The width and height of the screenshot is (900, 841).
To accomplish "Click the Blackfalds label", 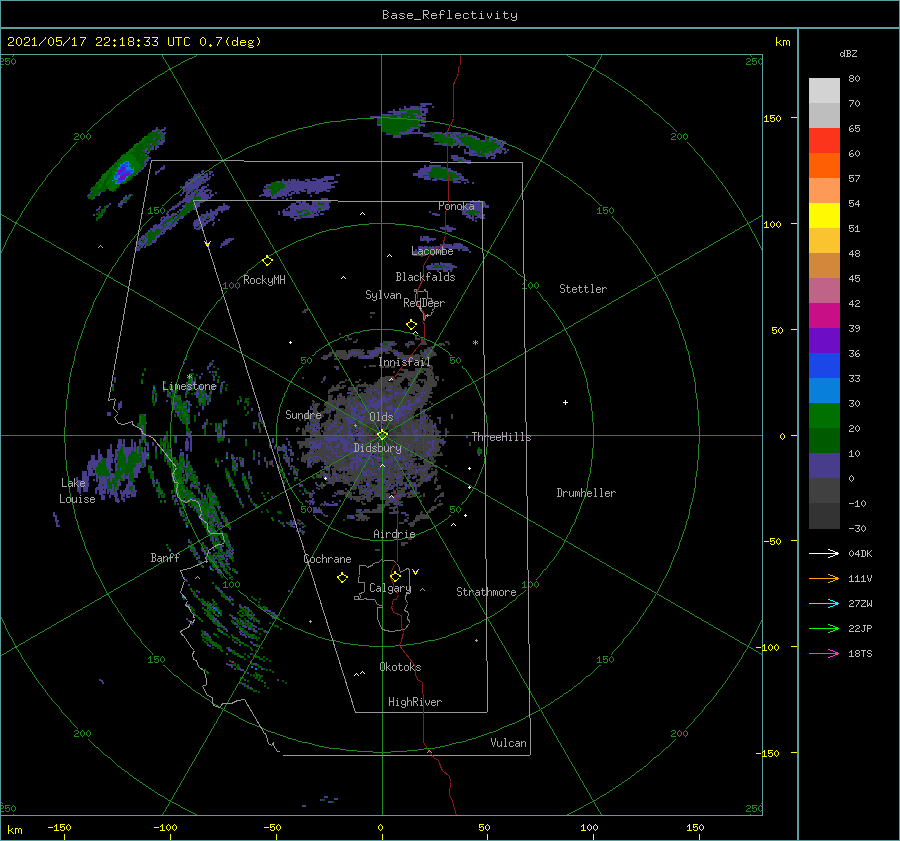I will tap(425, 277).
